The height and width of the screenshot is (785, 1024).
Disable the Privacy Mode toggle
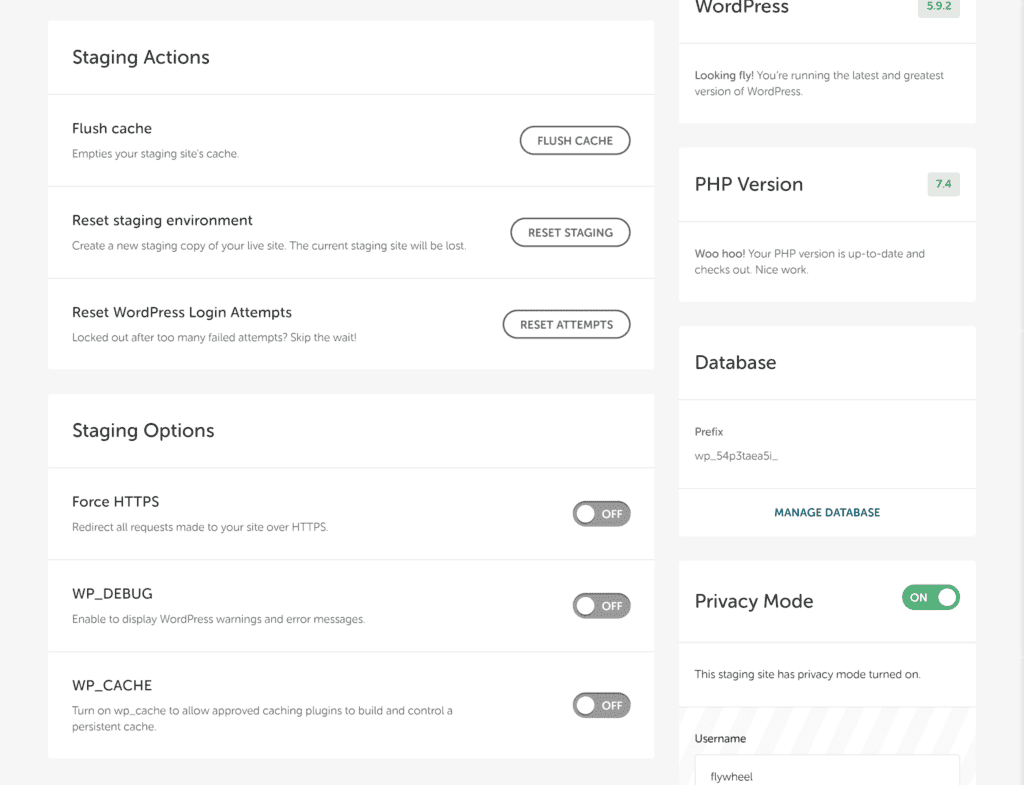tap(931, 598)
